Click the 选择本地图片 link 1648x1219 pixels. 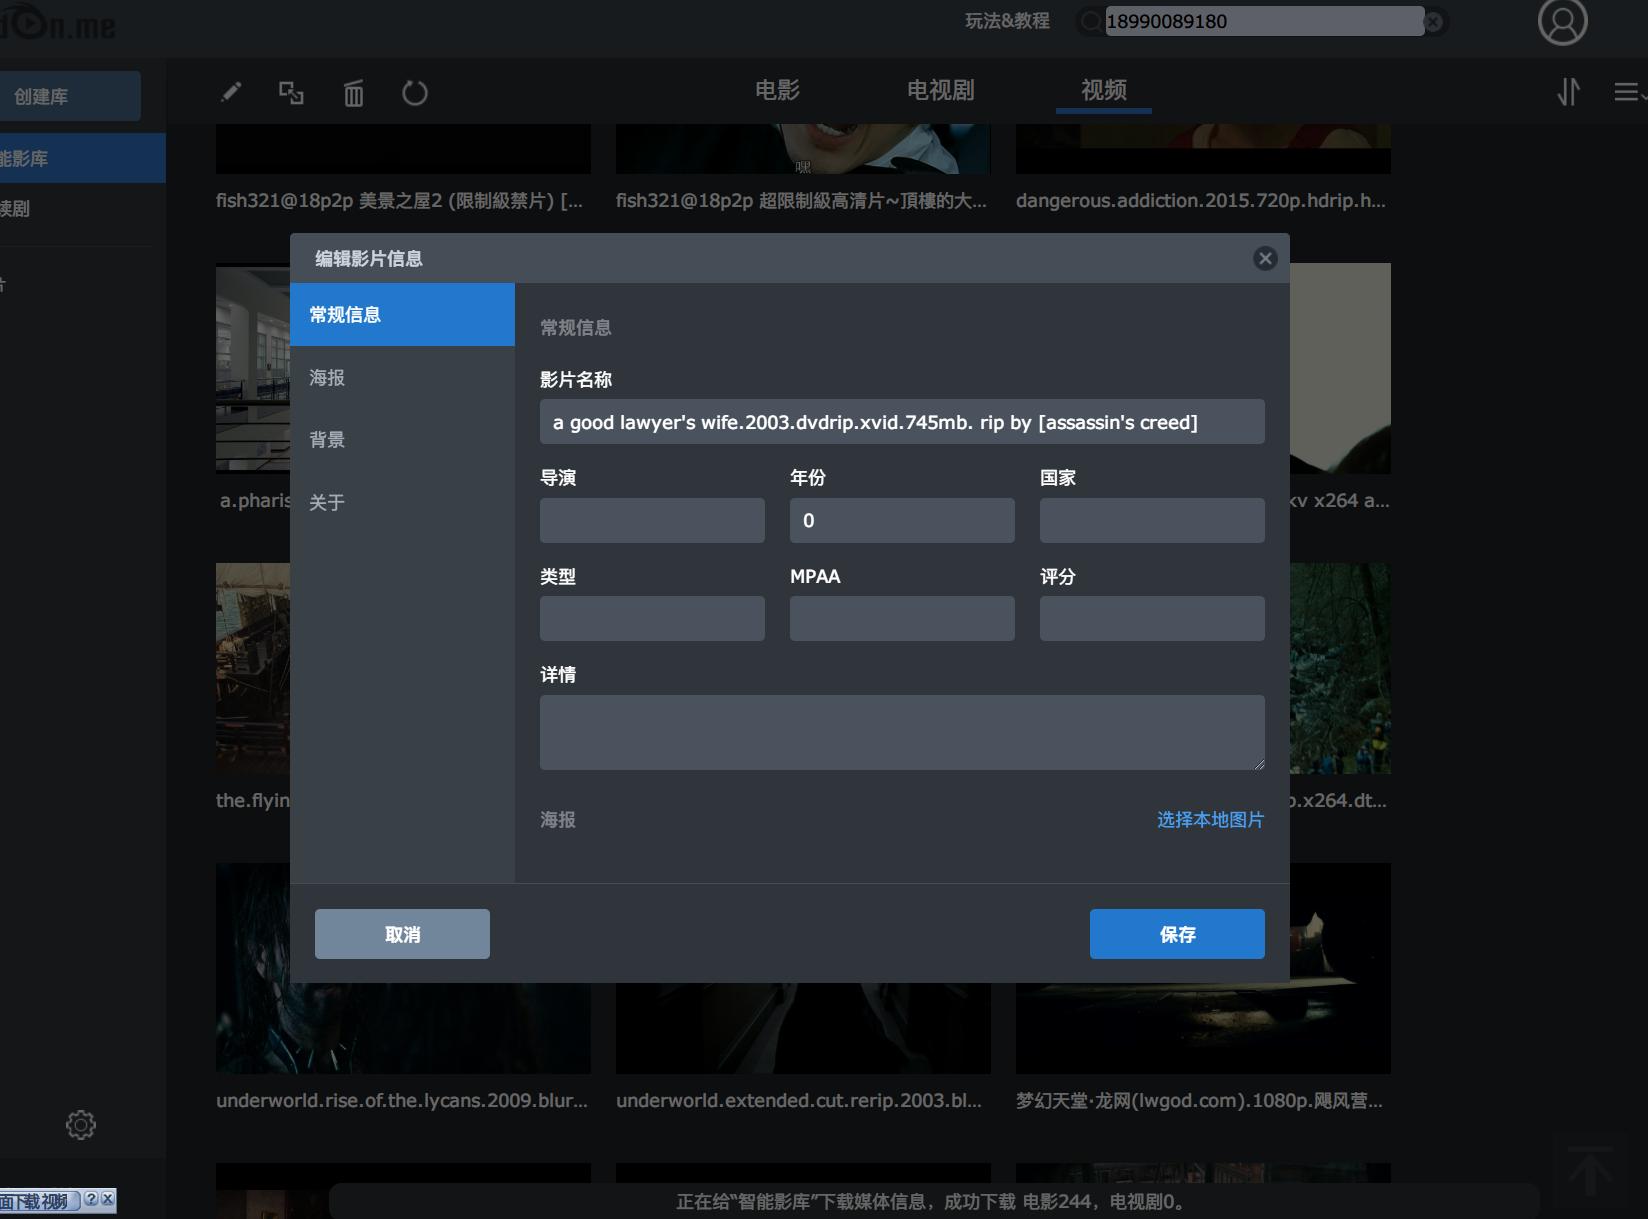[1210, 820]
